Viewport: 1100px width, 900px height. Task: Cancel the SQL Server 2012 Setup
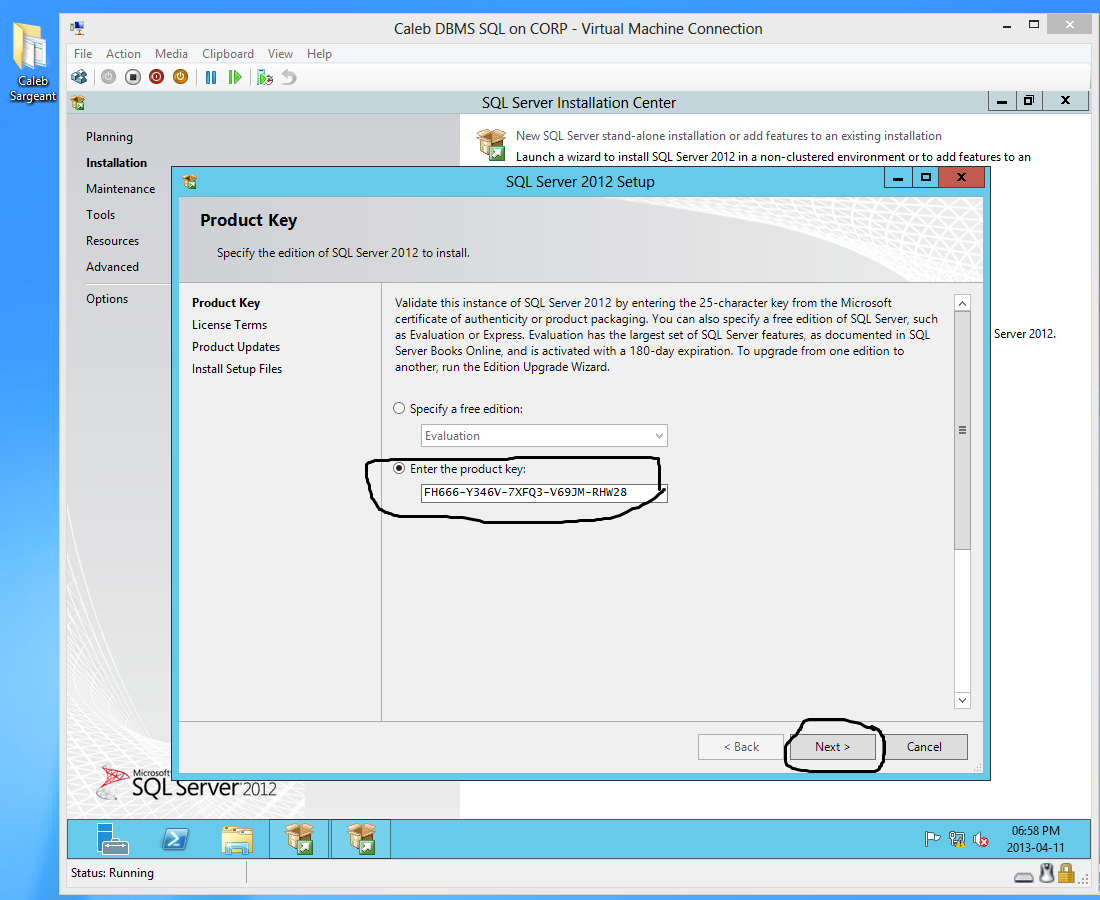click(924, 747)
